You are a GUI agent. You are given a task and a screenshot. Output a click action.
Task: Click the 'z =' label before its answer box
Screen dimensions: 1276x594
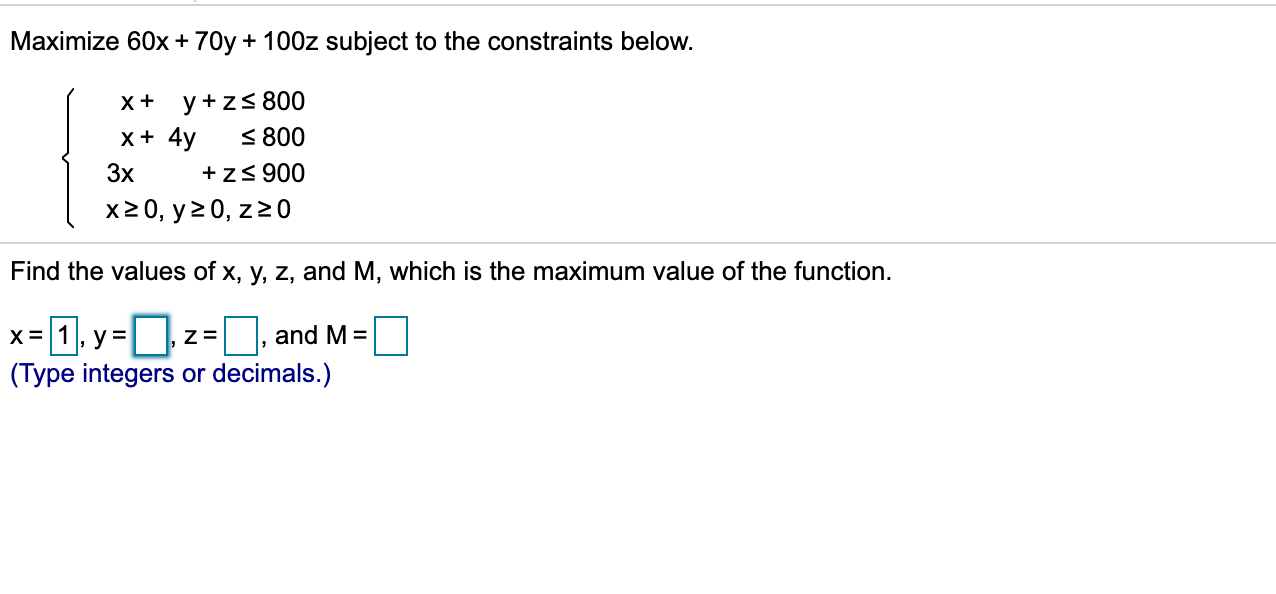pyautogui.click(x=200, y=335)
